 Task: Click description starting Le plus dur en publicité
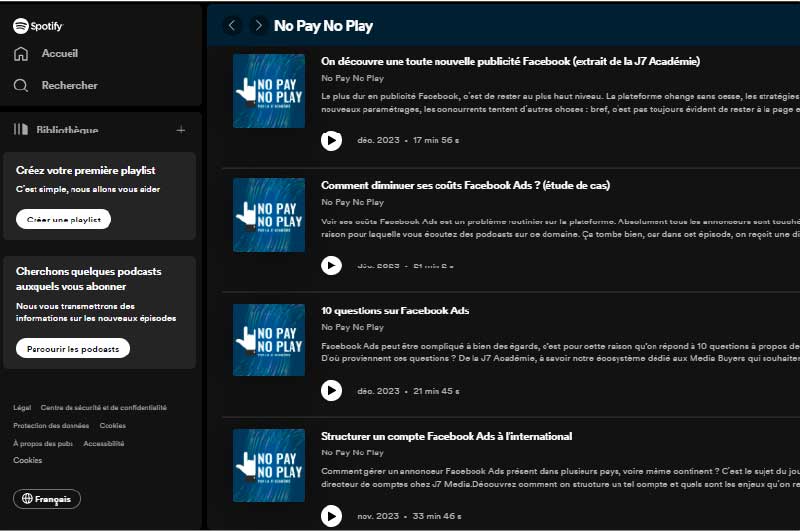(560, 103)
